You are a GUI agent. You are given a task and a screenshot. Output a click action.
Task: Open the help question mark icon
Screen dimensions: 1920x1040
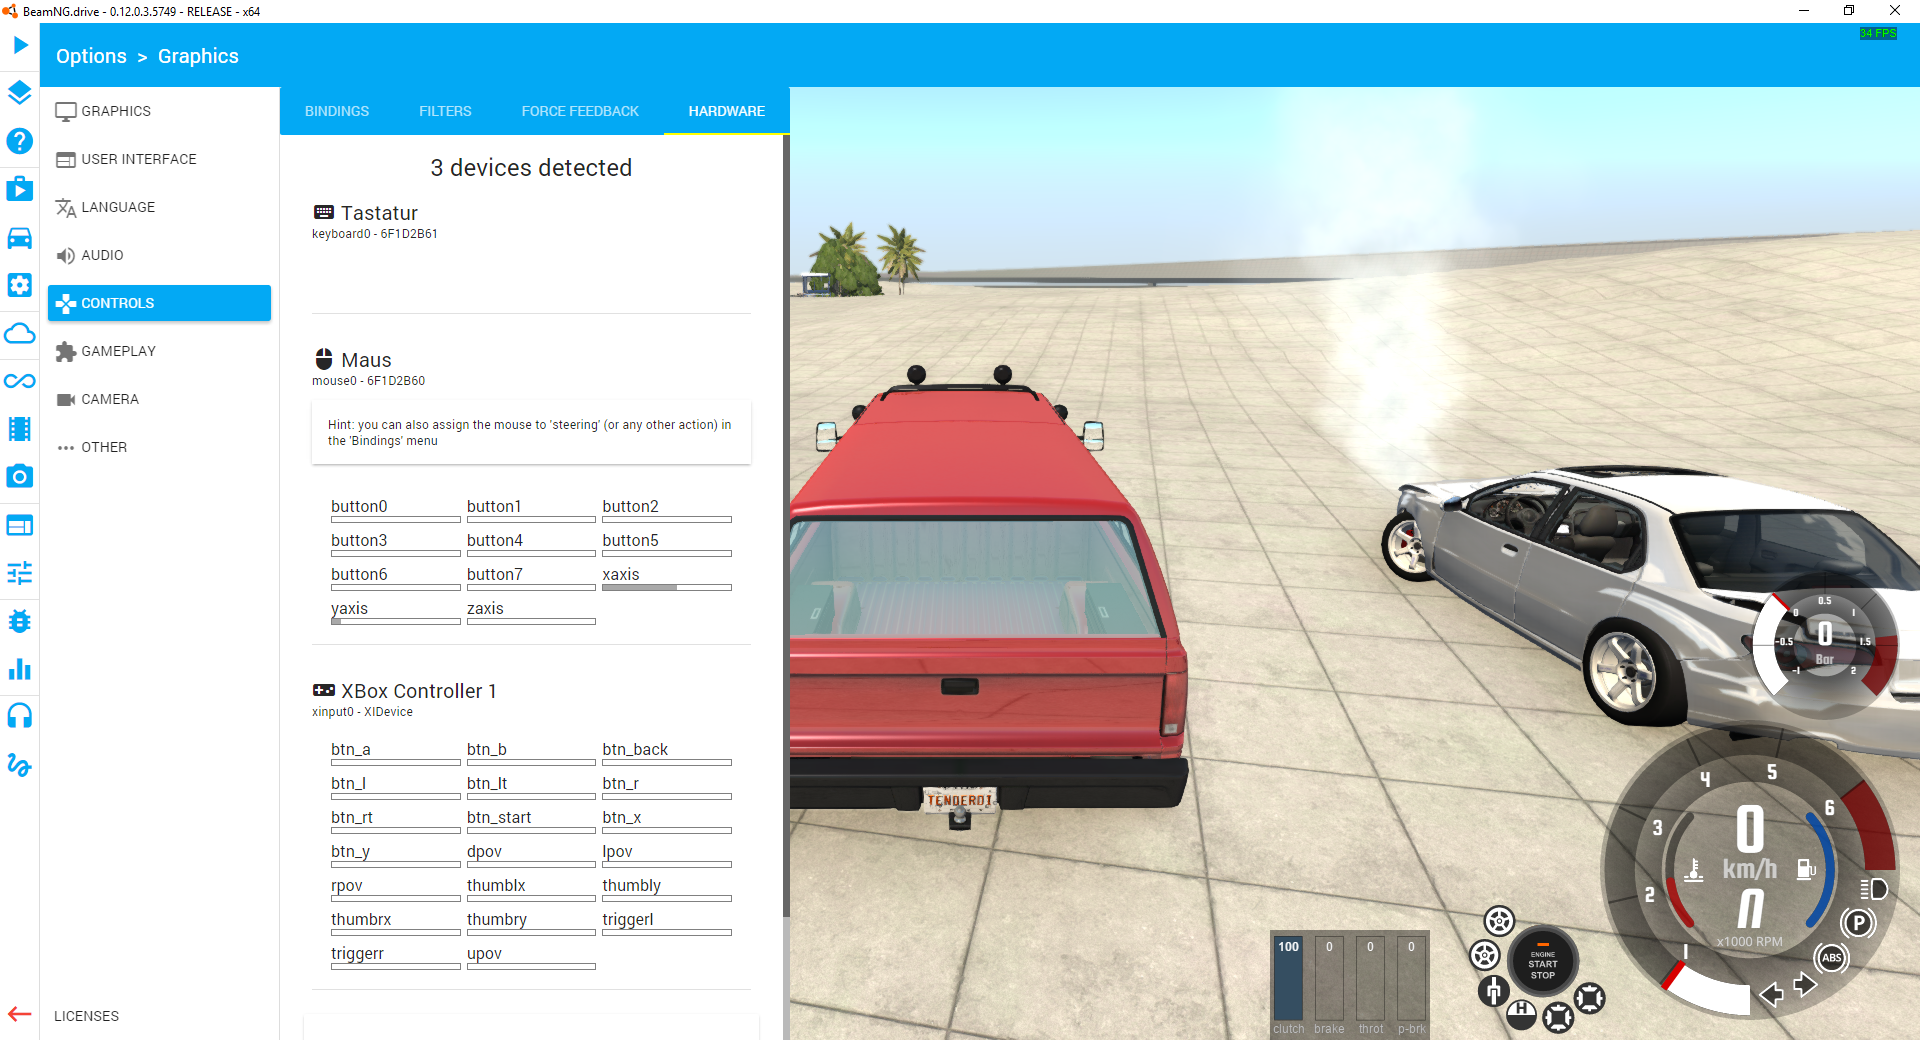tap(20, 141)
